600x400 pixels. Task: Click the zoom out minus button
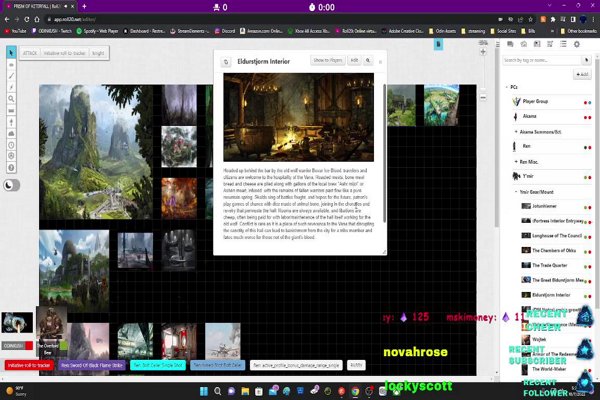click(x=483, y=98)
